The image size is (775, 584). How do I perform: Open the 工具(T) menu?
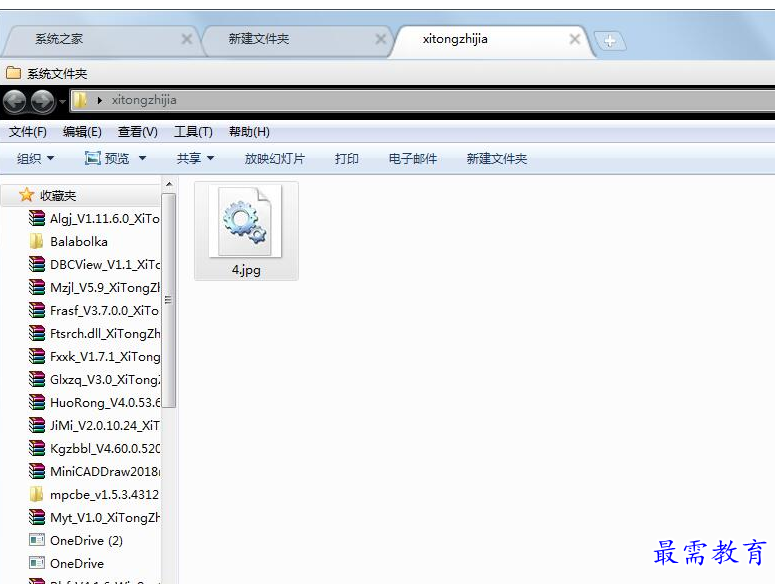[193, 132]
